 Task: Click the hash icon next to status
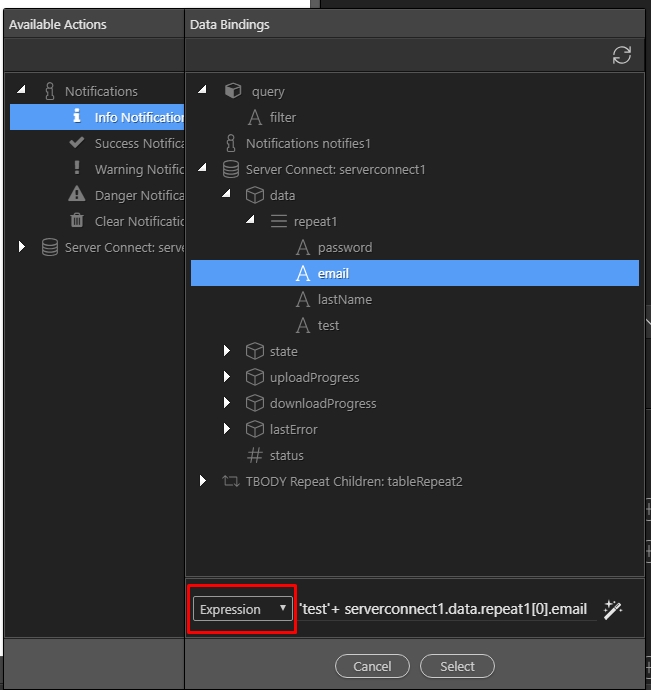click(254, 455)
